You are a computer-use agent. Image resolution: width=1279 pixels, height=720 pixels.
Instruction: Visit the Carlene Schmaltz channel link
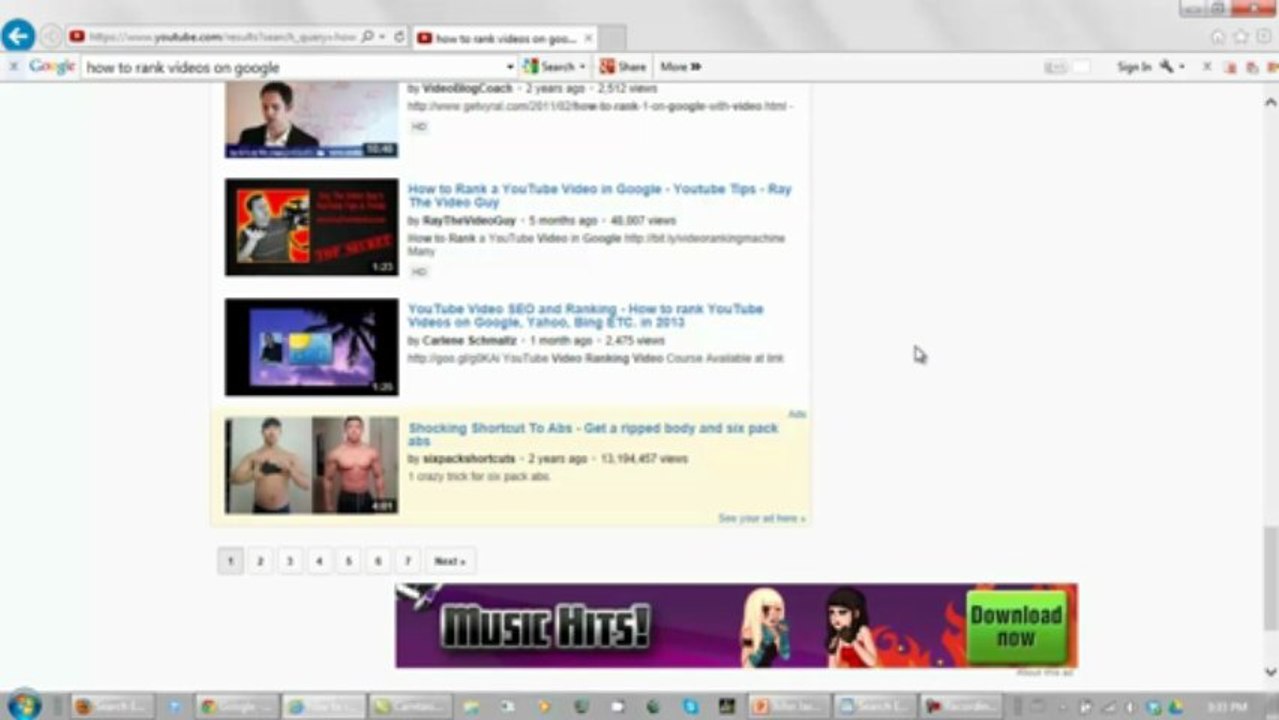[x=469, y=341]
